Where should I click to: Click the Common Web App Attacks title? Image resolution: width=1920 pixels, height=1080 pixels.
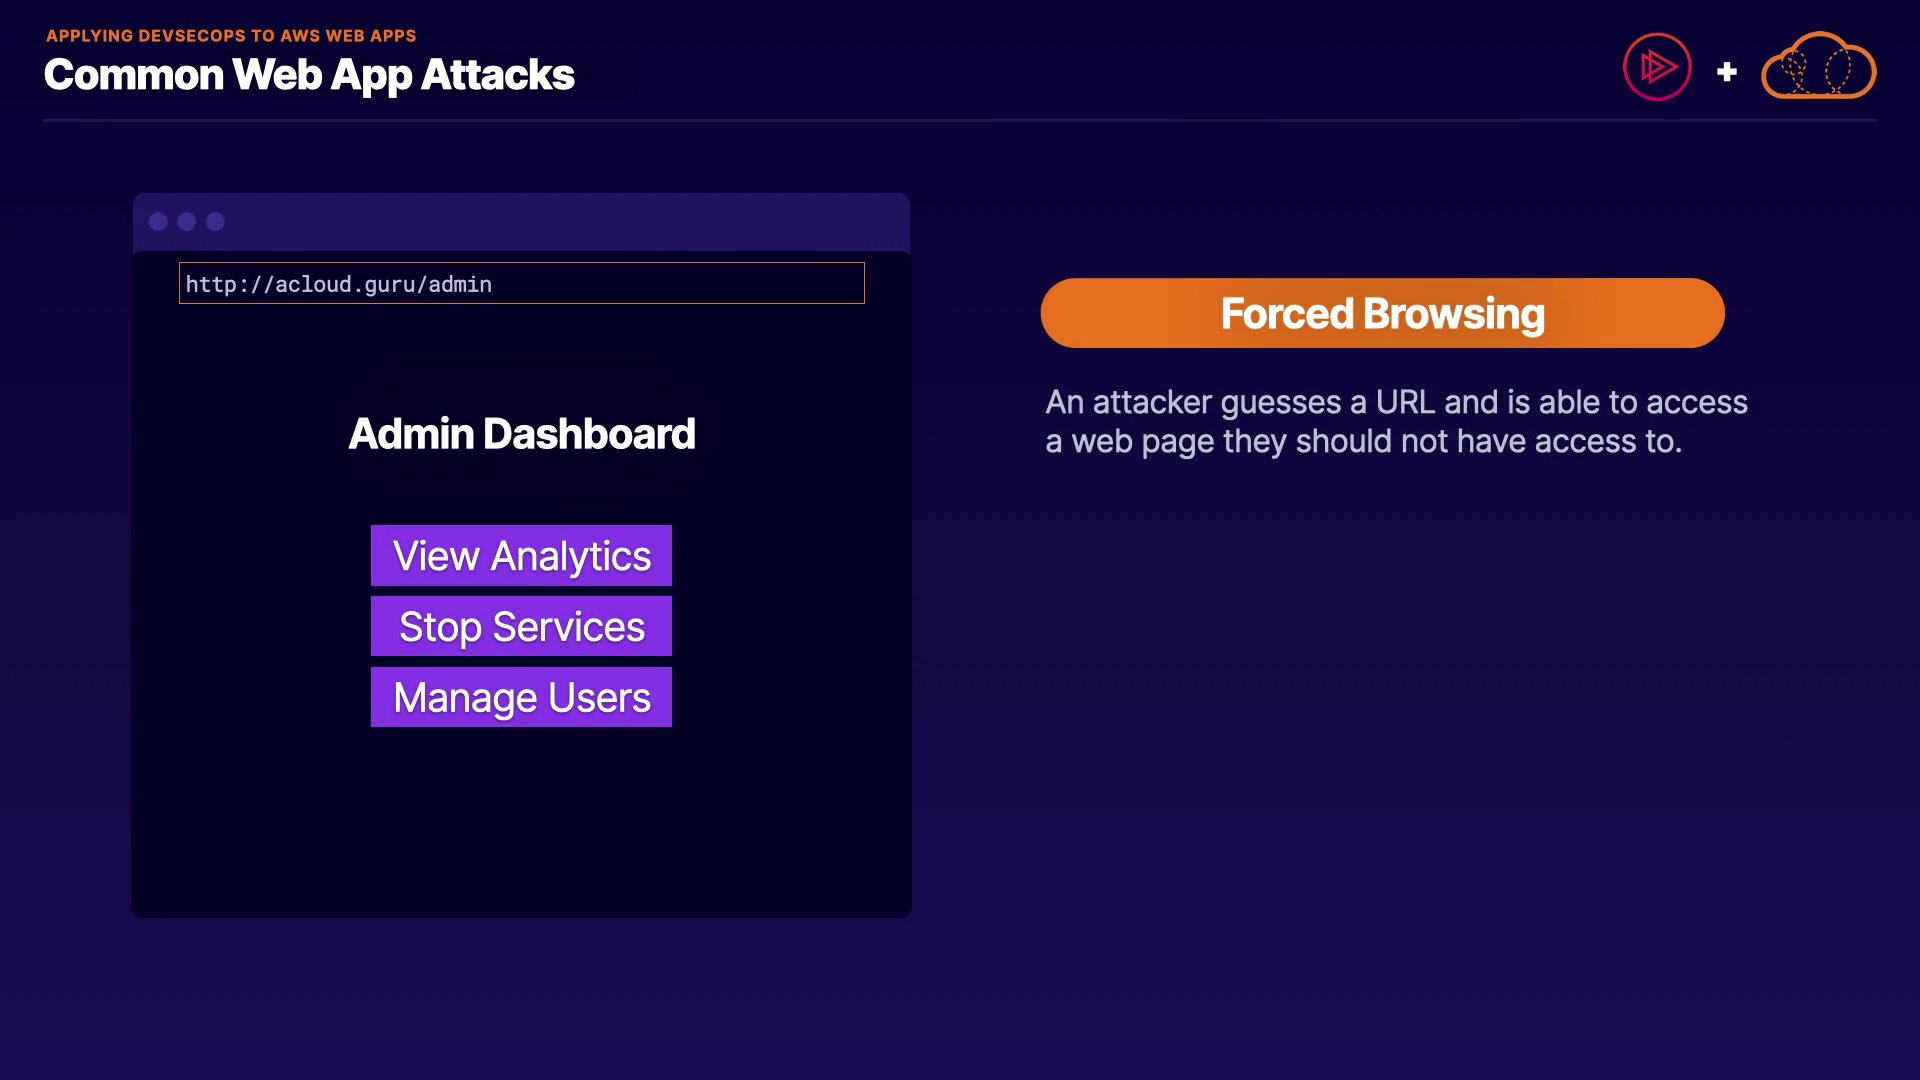click(309, 75)
